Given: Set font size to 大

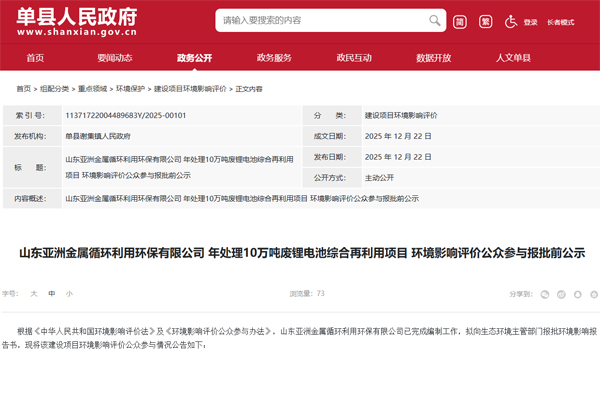Looking at the screenshot, I should (x=33, y=294).
